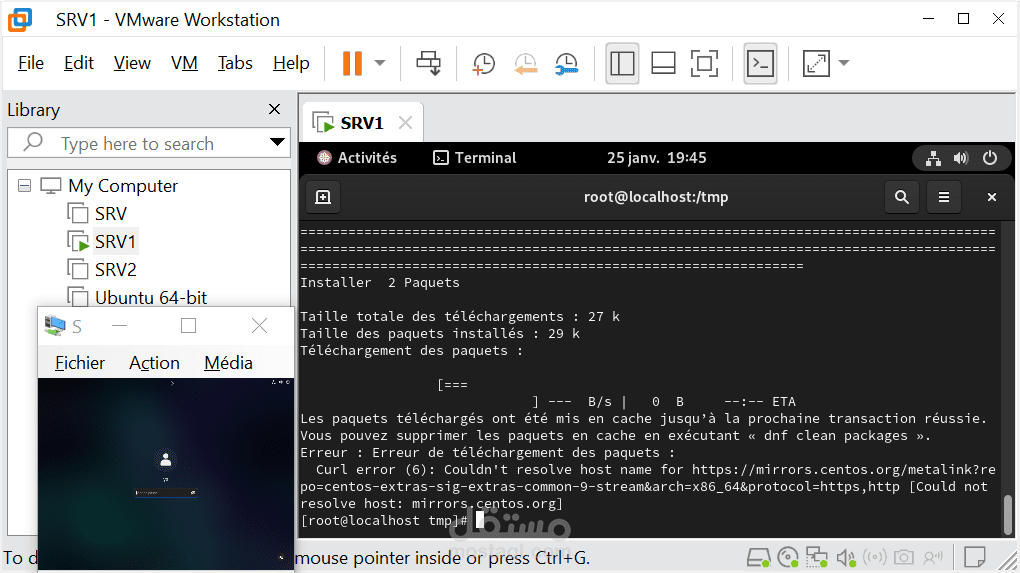
Task: Take a snapshot of this virtual machine
Action: point(483,63)
